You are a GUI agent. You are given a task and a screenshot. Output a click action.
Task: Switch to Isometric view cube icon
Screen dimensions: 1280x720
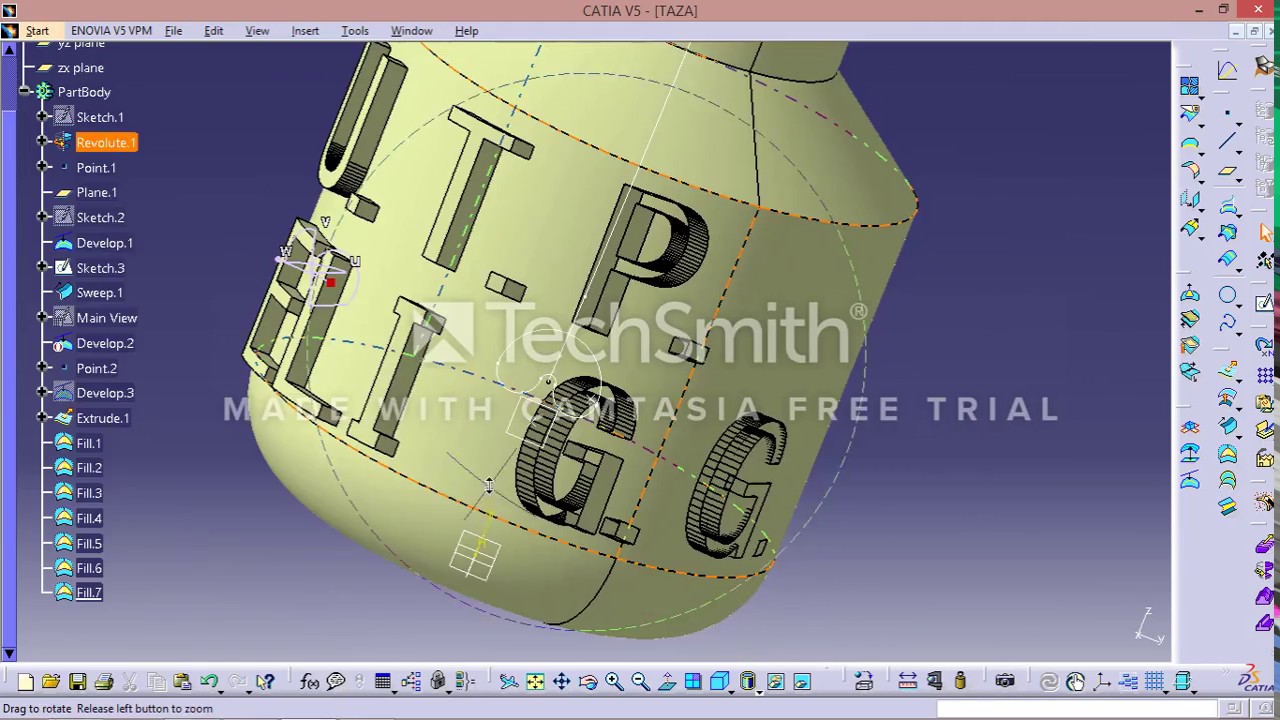[x=720, y=682]
